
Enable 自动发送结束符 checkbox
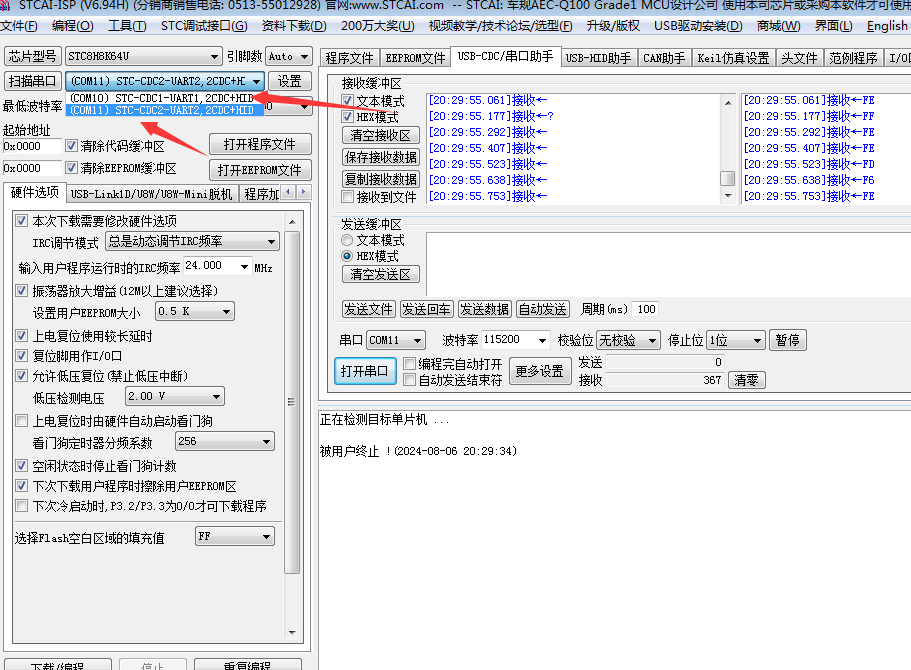click(410, 380)
